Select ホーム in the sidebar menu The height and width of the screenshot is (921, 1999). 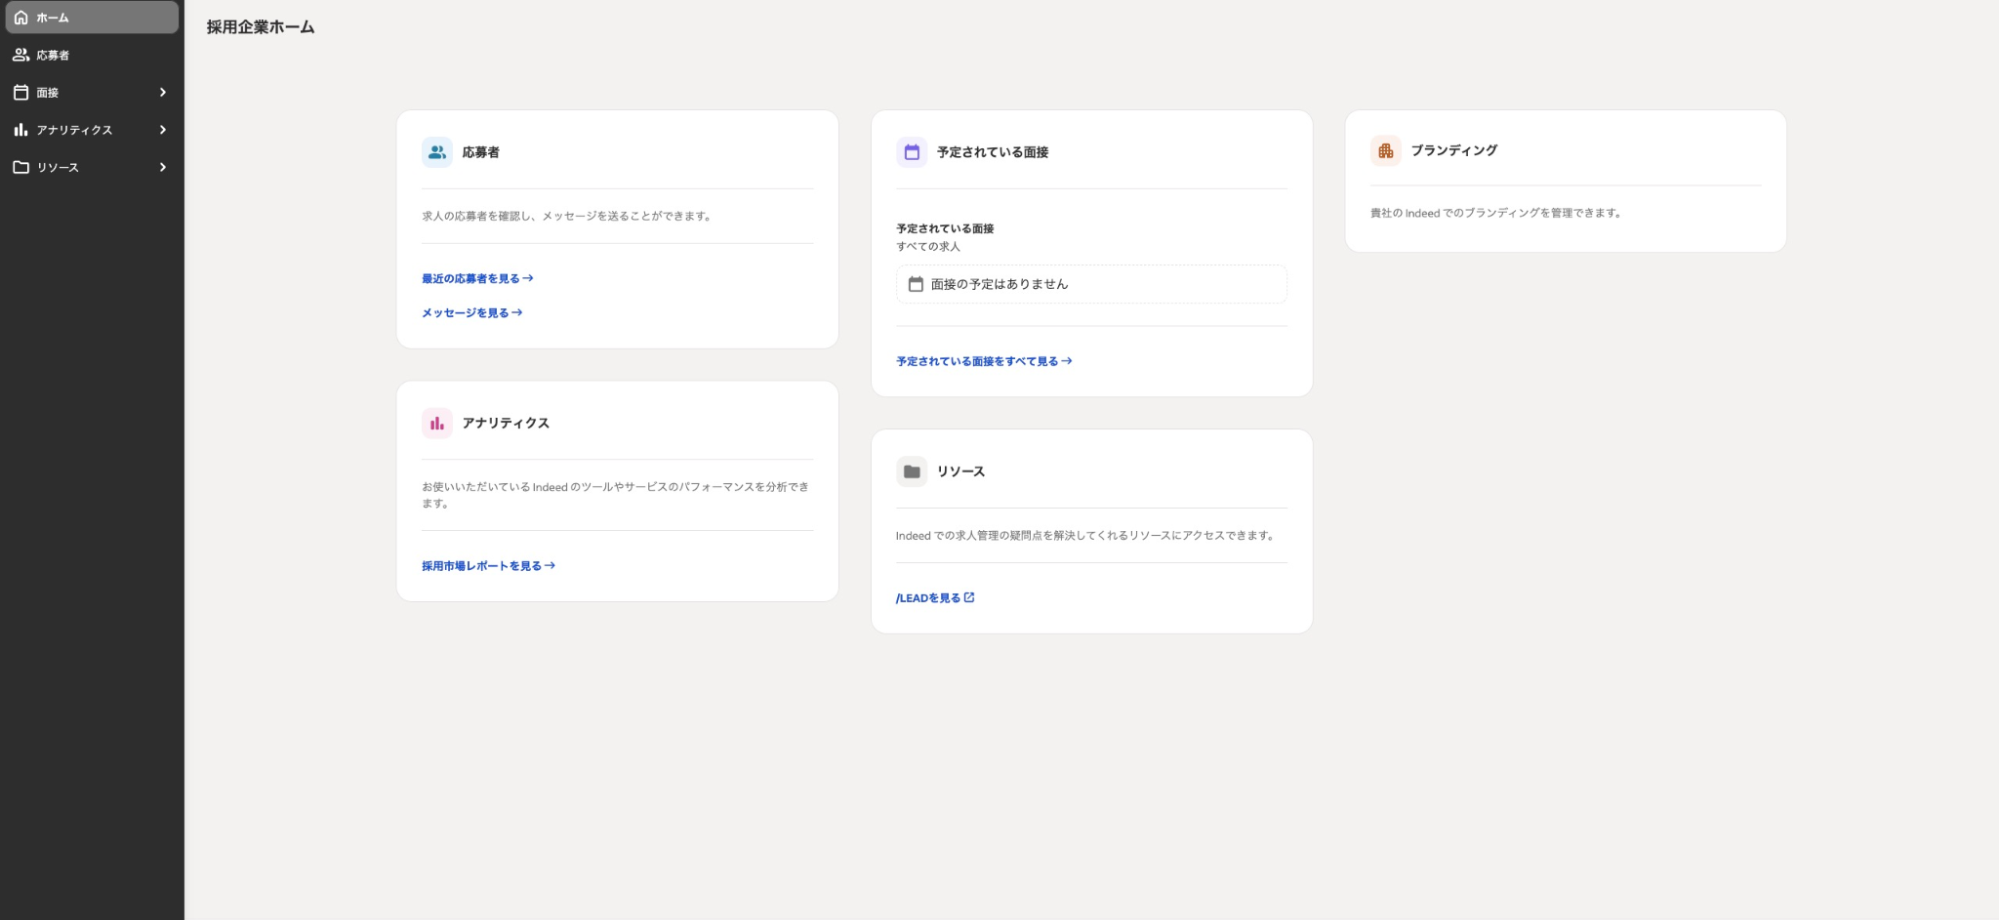pos(90,18)
